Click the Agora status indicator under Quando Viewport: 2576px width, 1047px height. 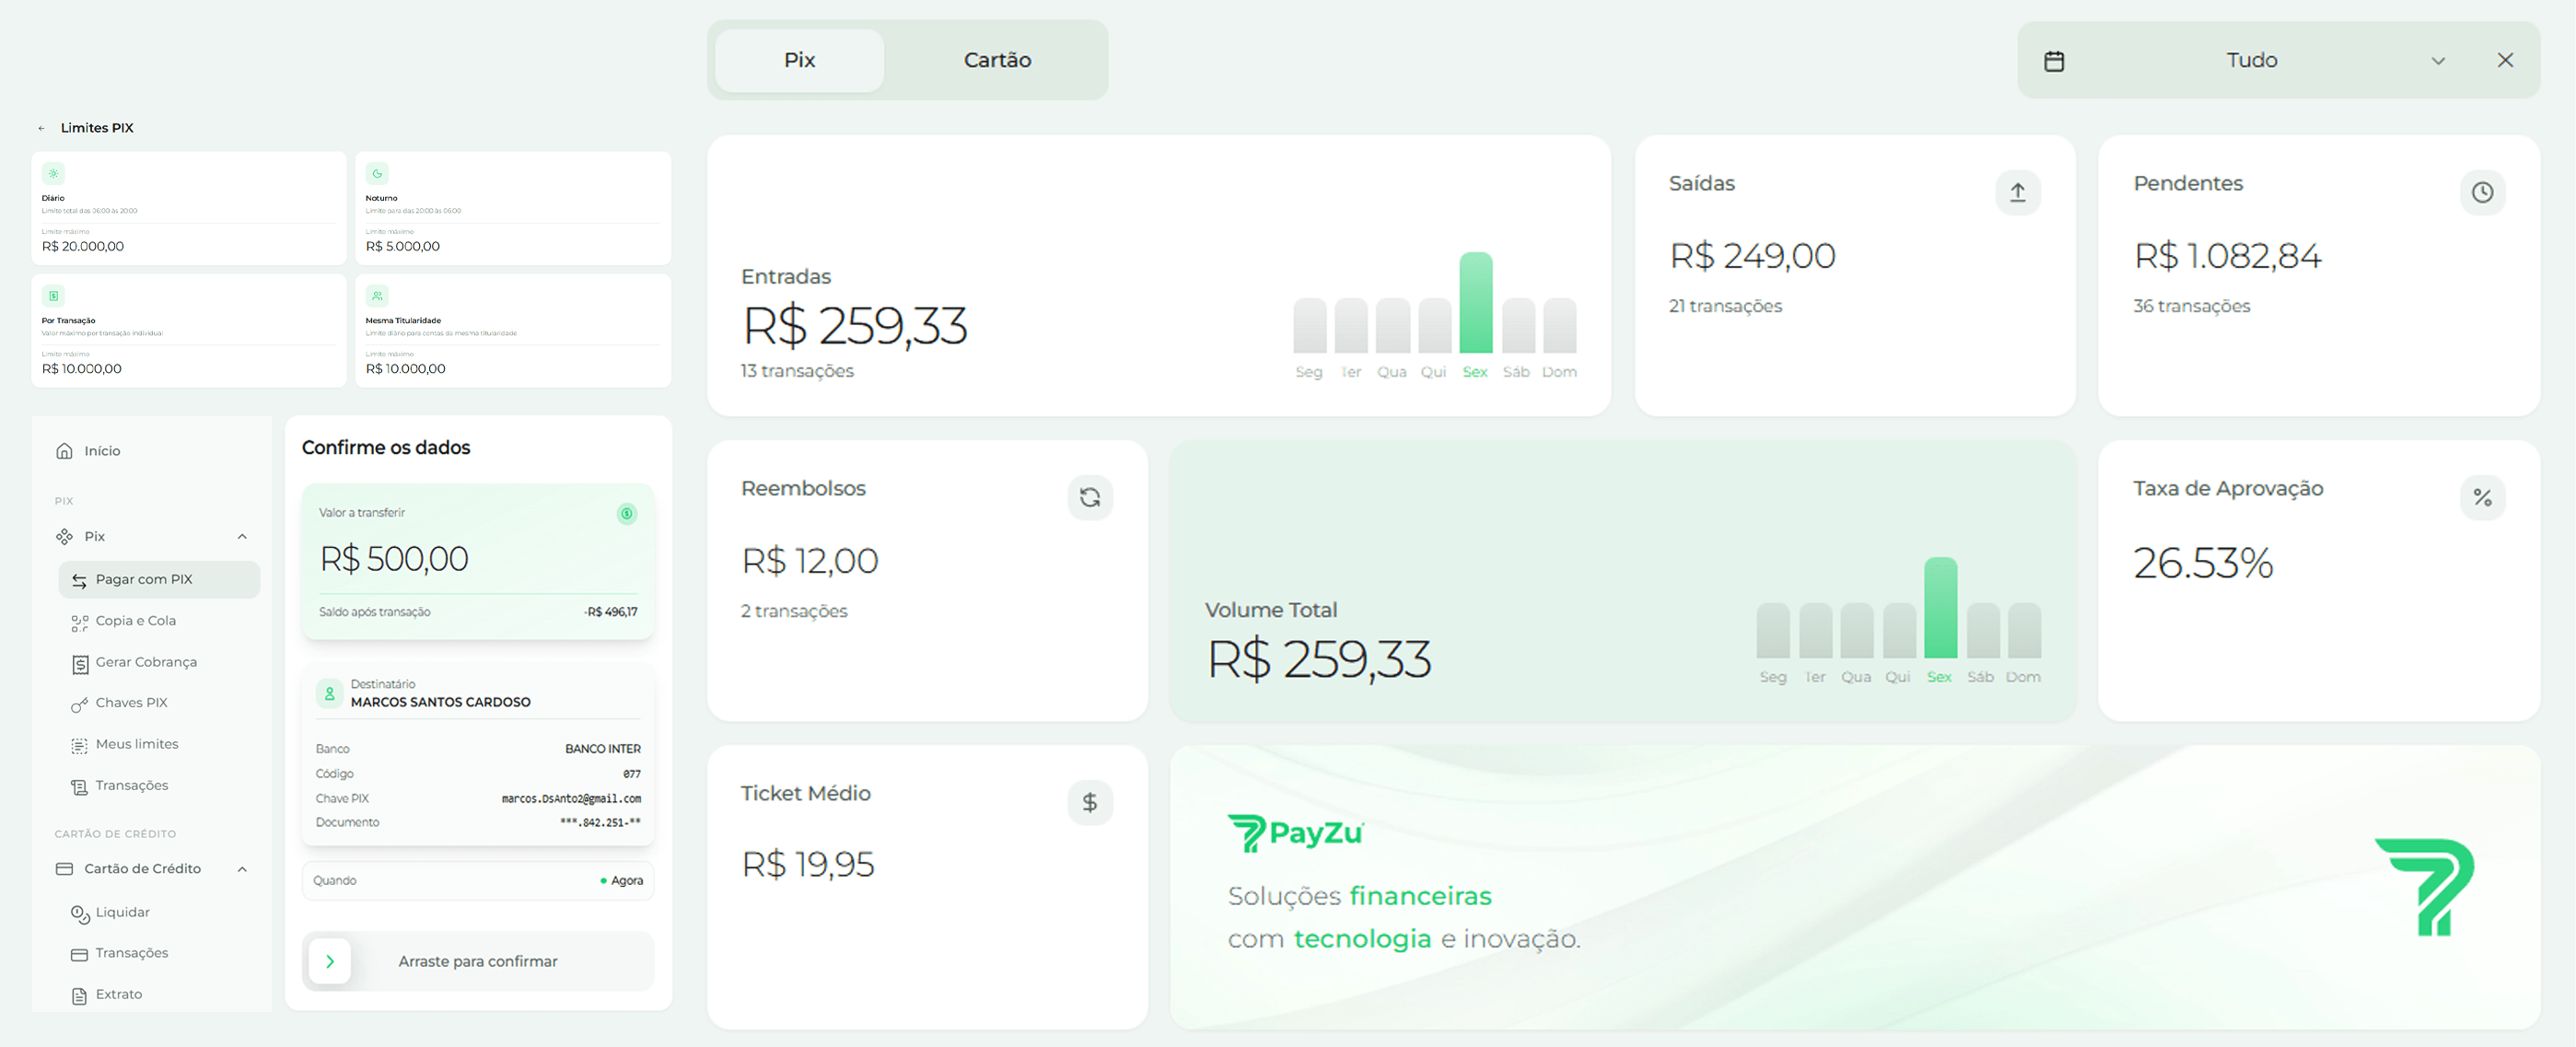618,880
